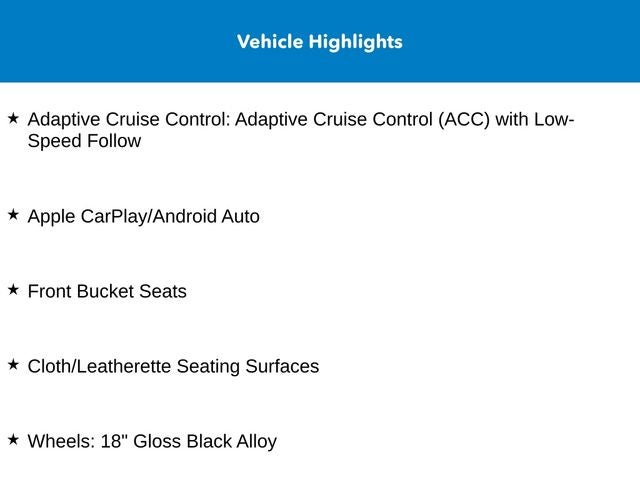640x480 pixels.
Task: Select the Vehicle Highlights header title
Action: (x=320, y=42)
